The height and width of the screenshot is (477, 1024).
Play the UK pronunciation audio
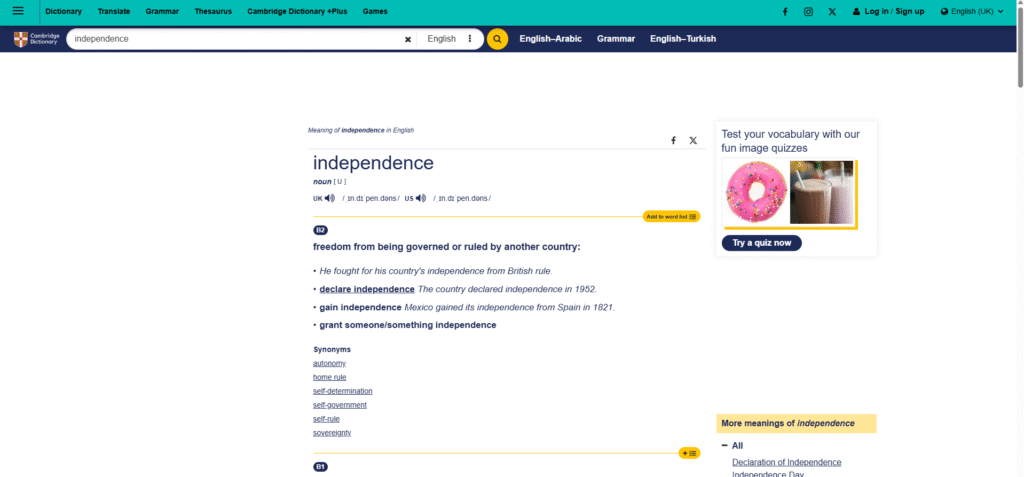click(330, 198)
